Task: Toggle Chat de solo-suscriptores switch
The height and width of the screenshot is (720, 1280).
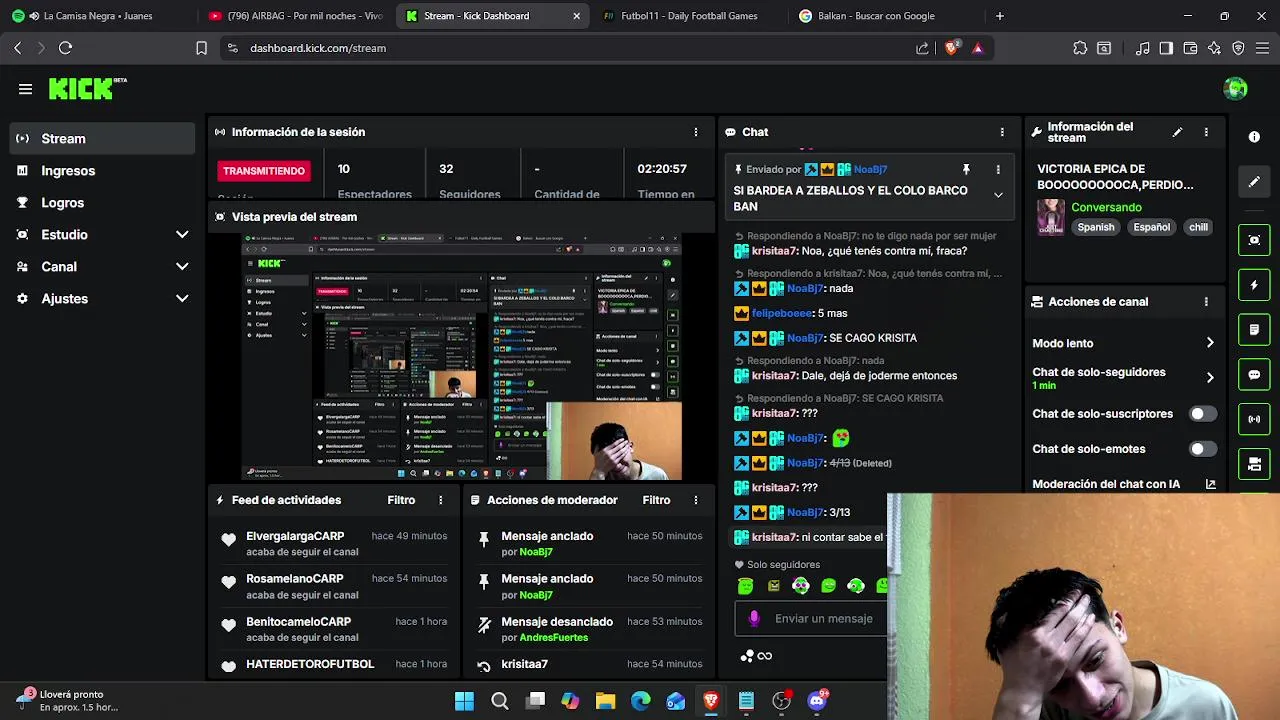Action: tap(1203, 414)
